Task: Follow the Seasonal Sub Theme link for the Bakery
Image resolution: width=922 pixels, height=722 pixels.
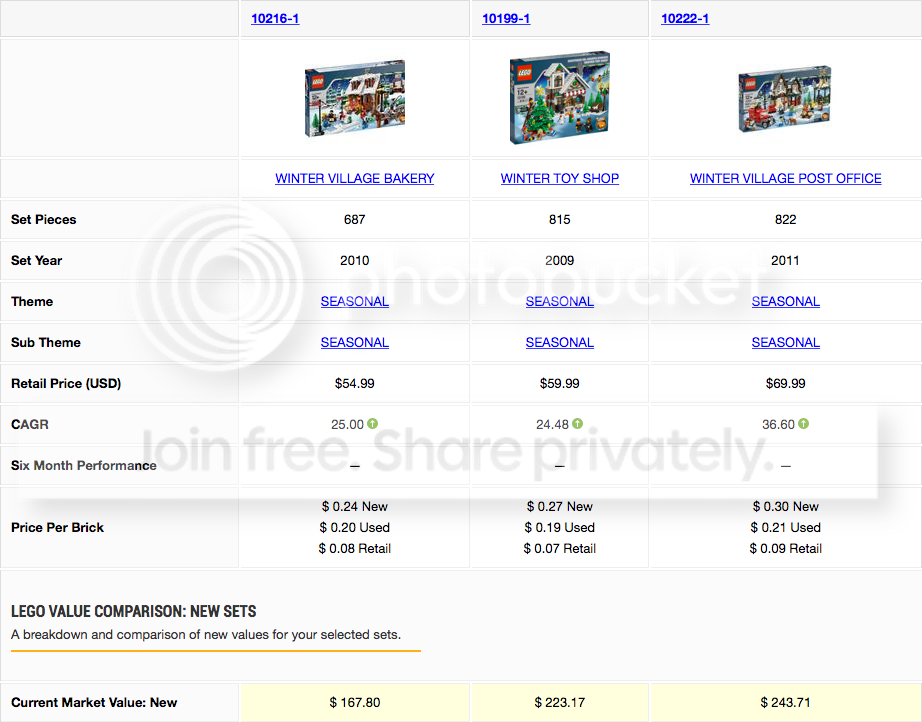Action: tap(355, 342)
